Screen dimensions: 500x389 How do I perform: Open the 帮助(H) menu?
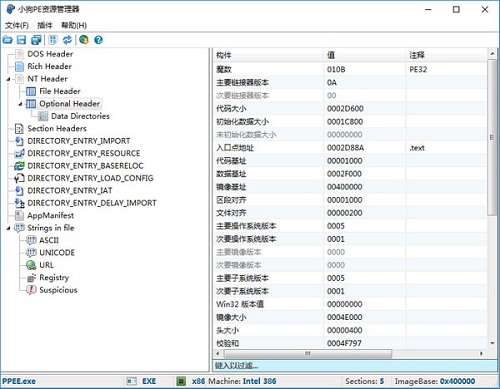pyautogui.click(x=74, y=25)
